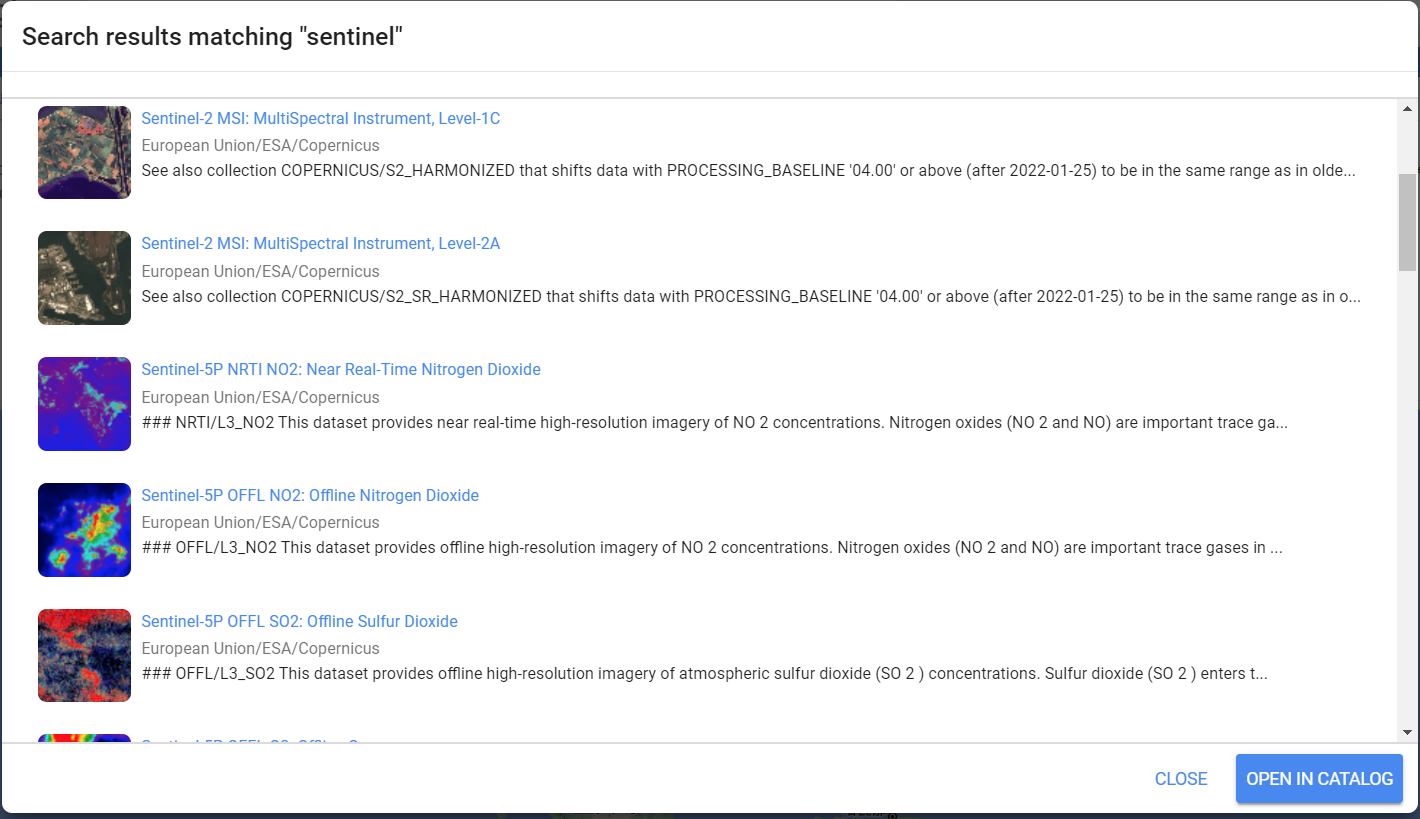Screen dimensions: 1420x819
Task: Click the search results dialog title
Action: [212, 37]
